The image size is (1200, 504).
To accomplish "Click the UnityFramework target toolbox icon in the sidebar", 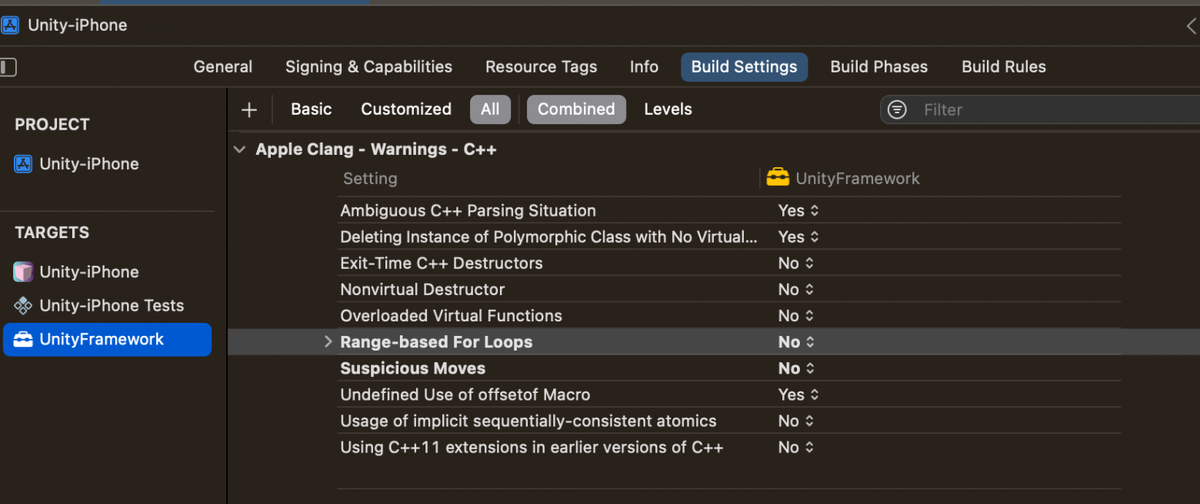I will point(23,340).
